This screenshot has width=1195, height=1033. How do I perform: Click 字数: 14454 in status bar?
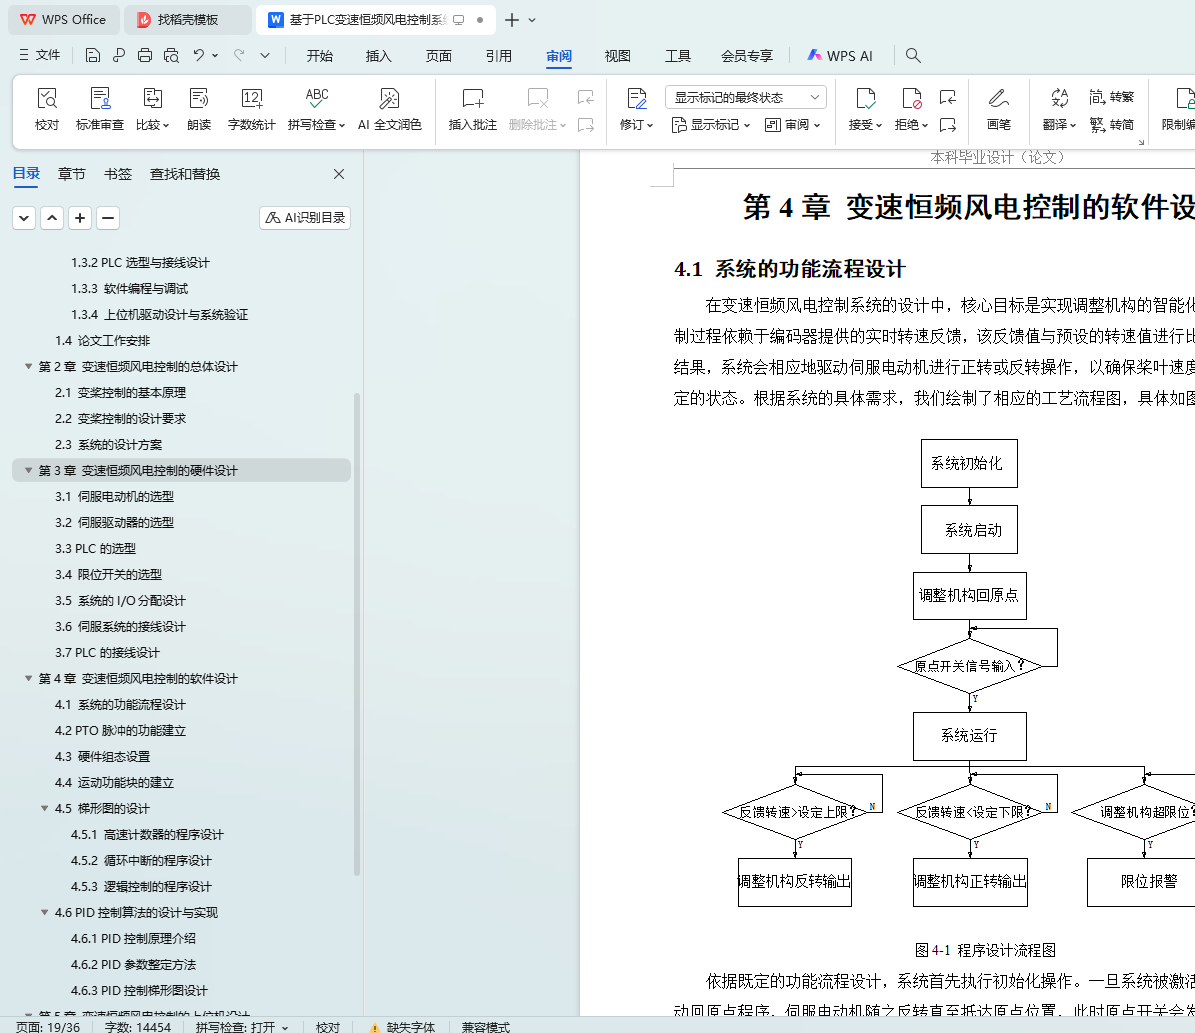click(x=138, y=1027)
